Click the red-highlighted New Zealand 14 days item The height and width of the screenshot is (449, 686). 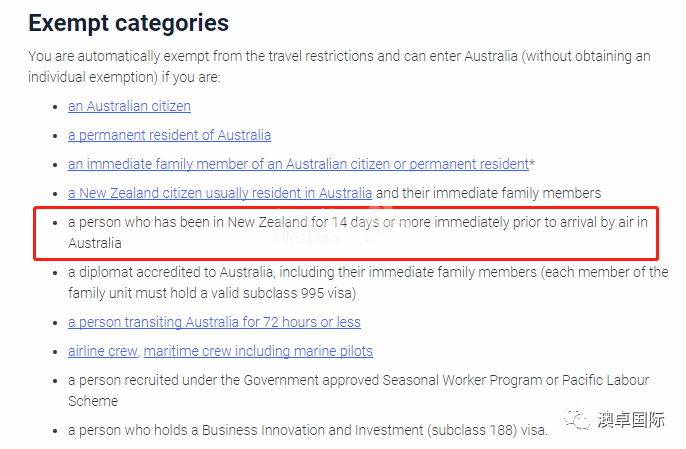point(346,233)
